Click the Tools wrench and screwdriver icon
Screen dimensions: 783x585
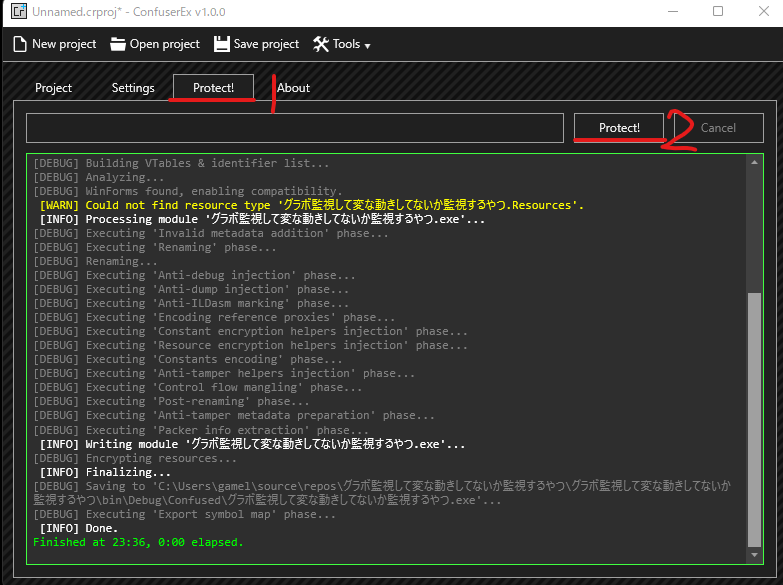(x=321, y=44)
